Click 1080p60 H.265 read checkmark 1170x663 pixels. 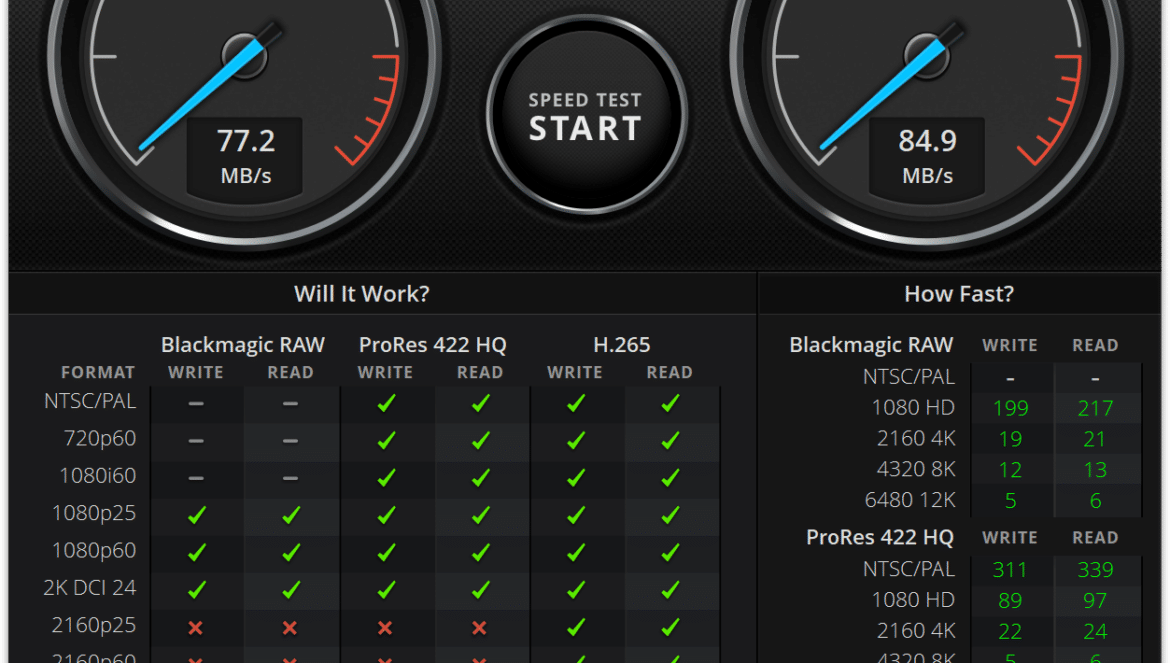click(670, 553)
